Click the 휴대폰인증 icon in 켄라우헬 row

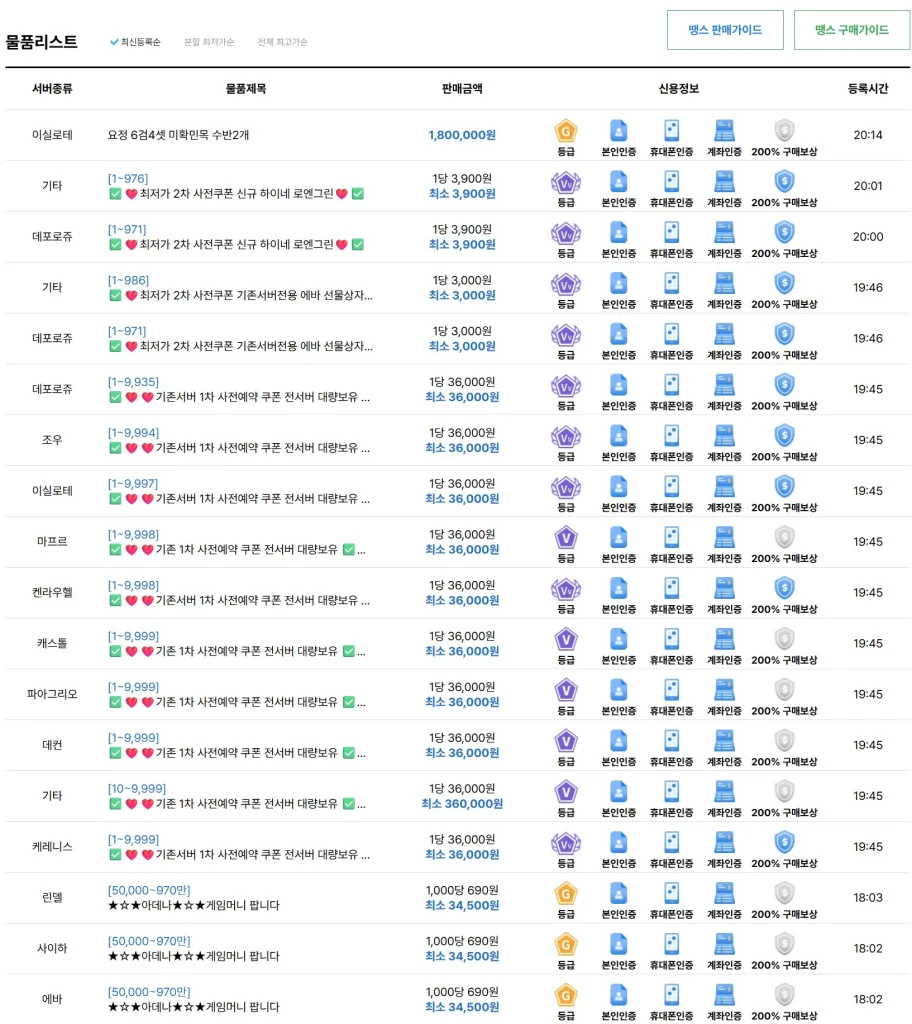click(672, 588)
